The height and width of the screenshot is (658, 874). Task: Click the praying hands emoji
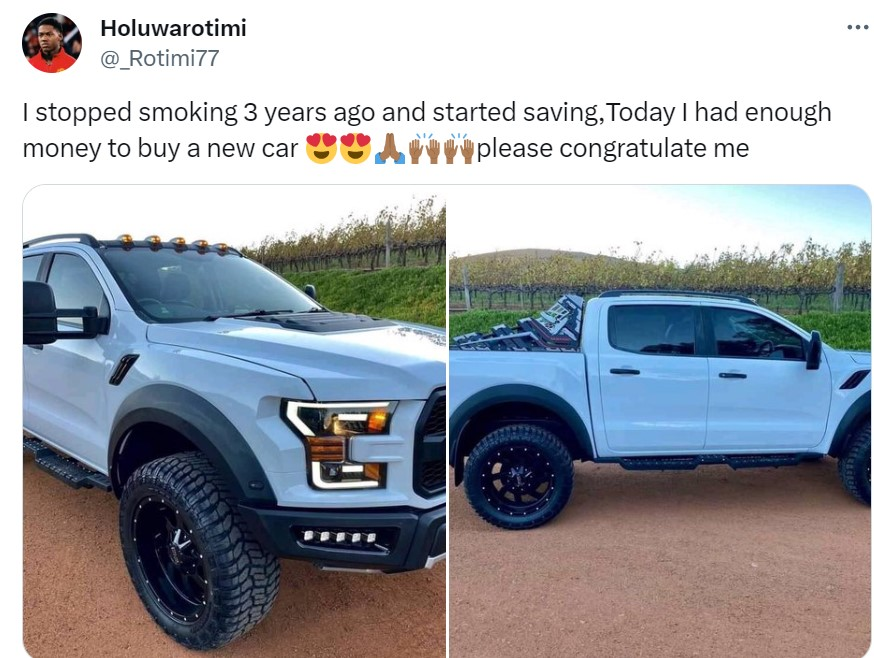tap(390, 148)
